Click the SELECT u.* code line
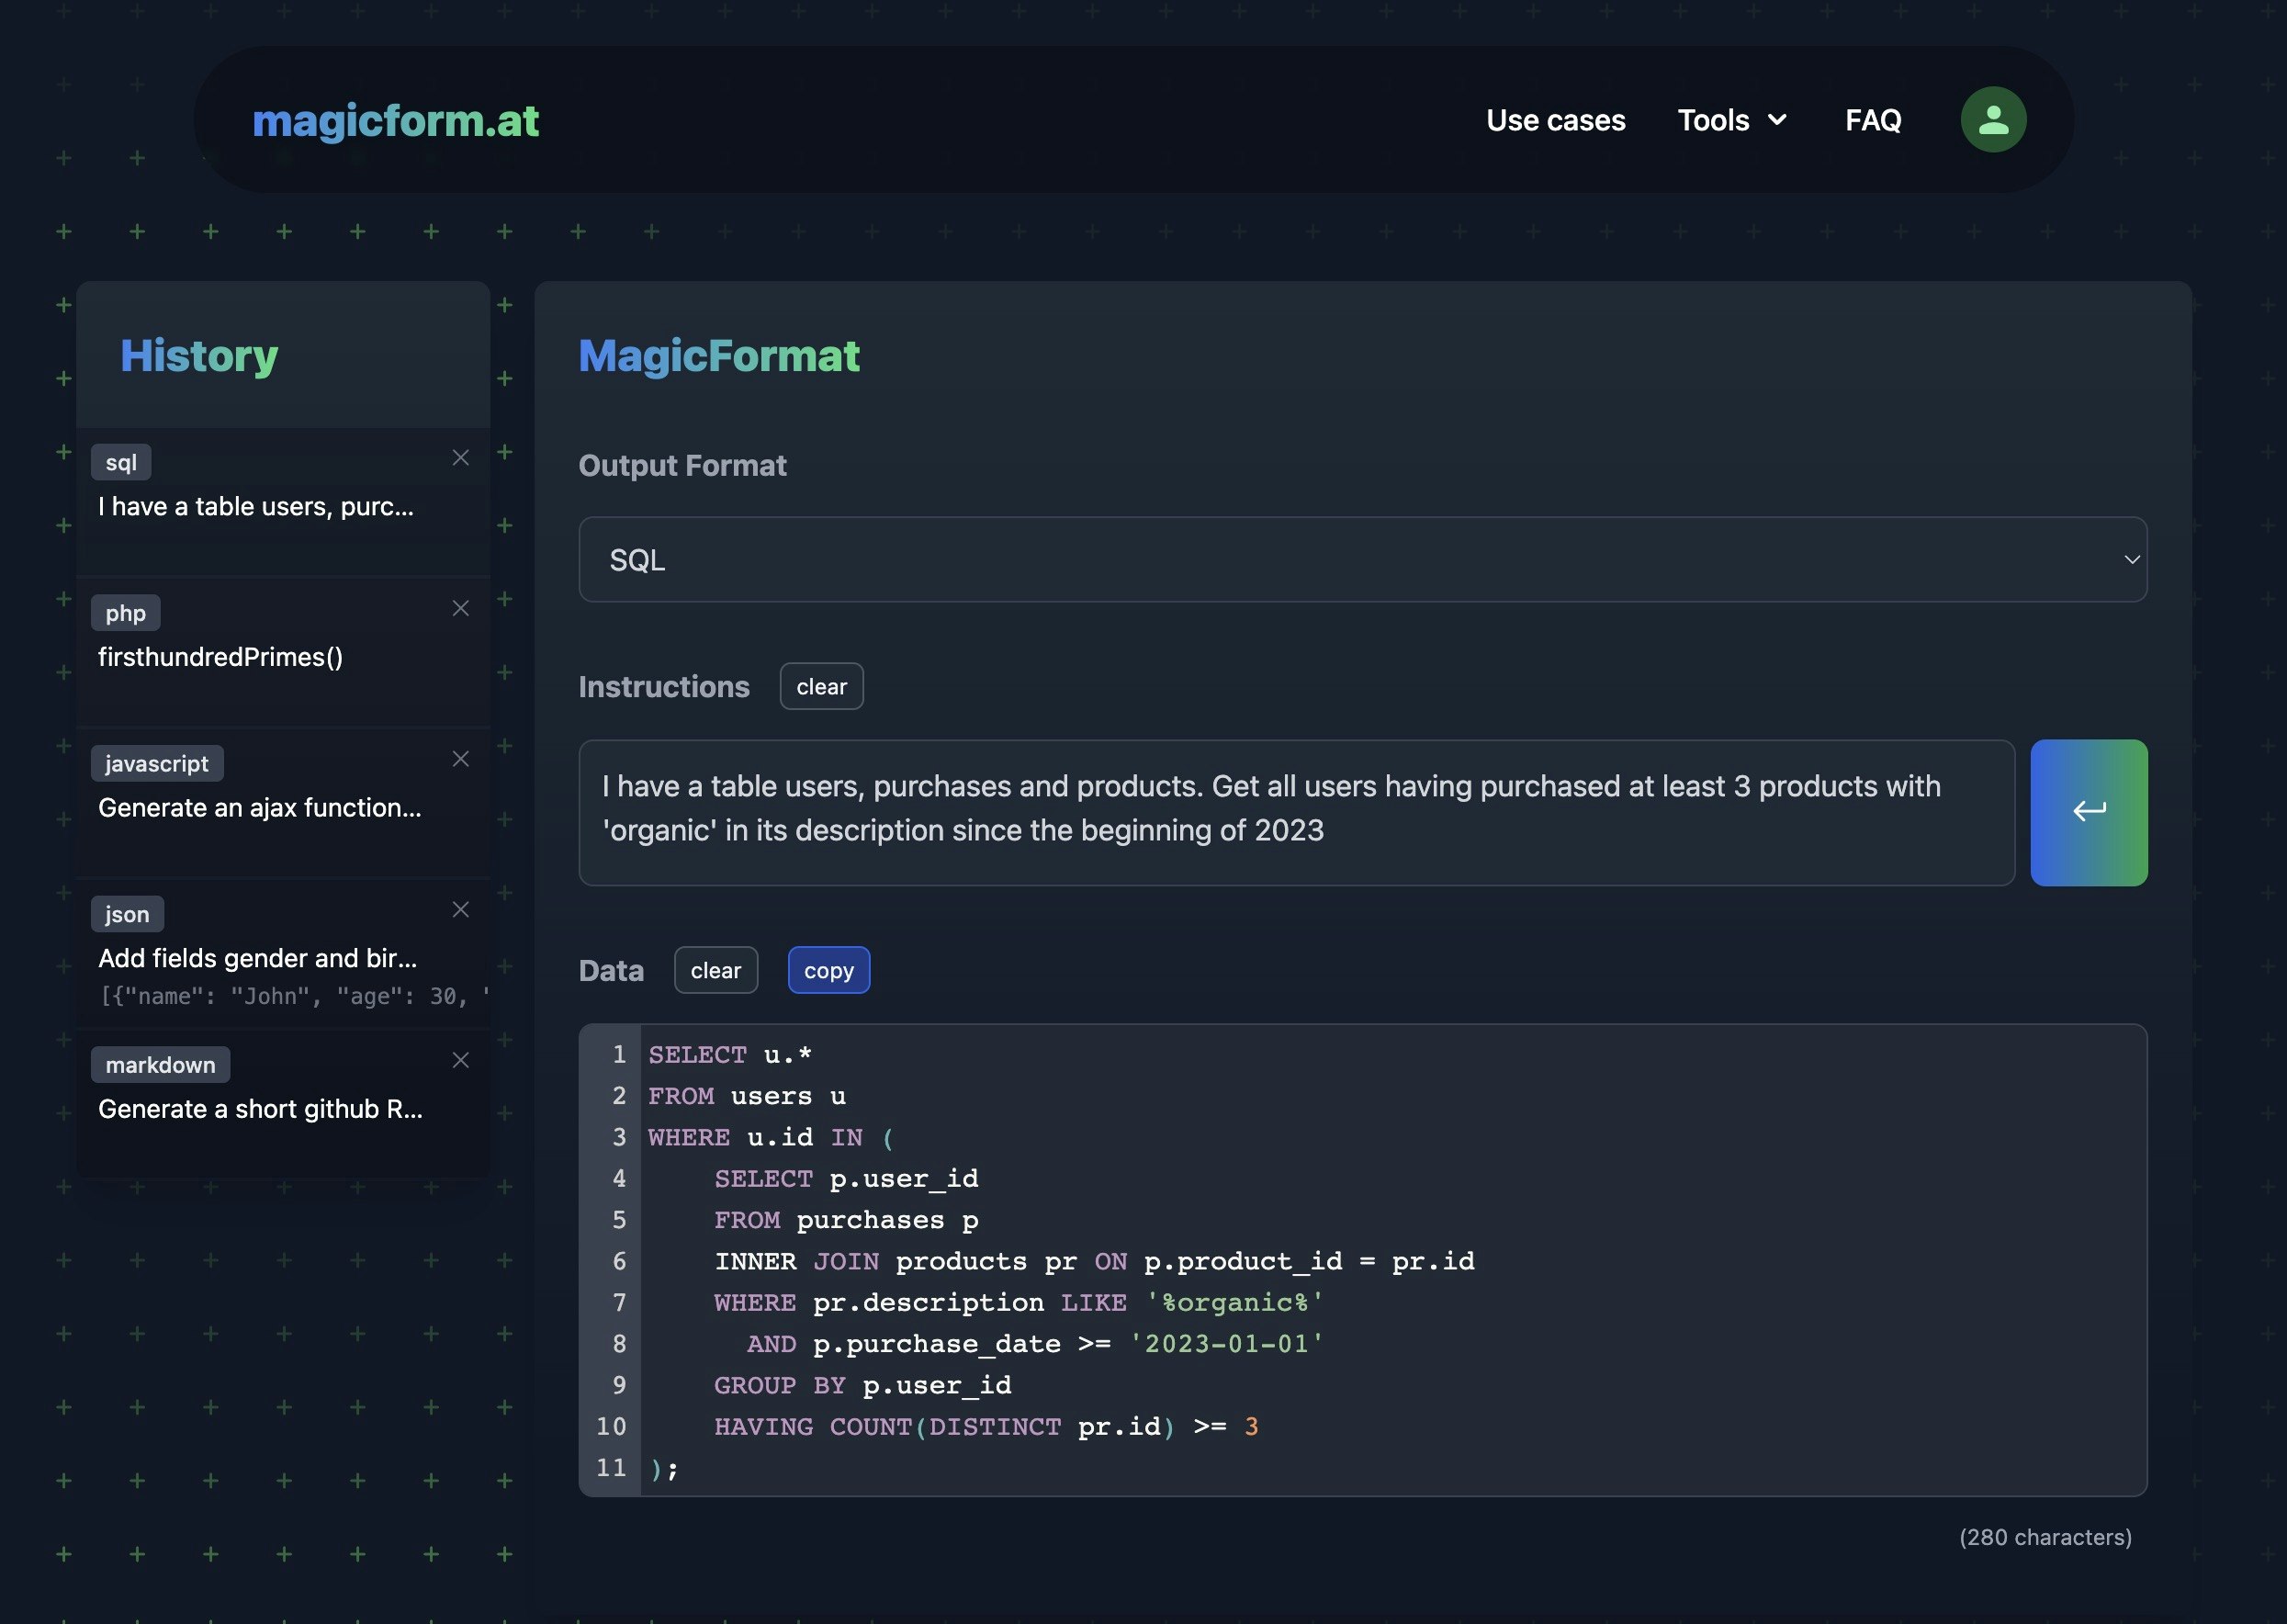The width and height of the screenshot is (2287, 1624). click(x=730, y=1055)
